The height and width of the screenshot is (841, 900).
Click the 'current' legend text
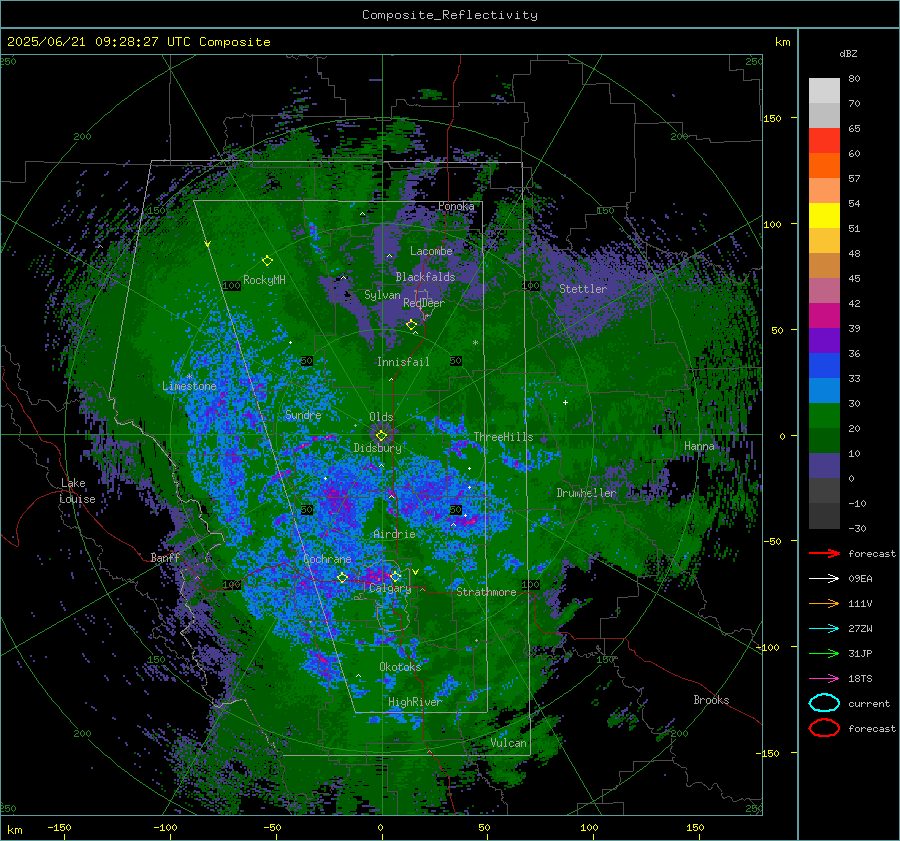pos(869,703)
